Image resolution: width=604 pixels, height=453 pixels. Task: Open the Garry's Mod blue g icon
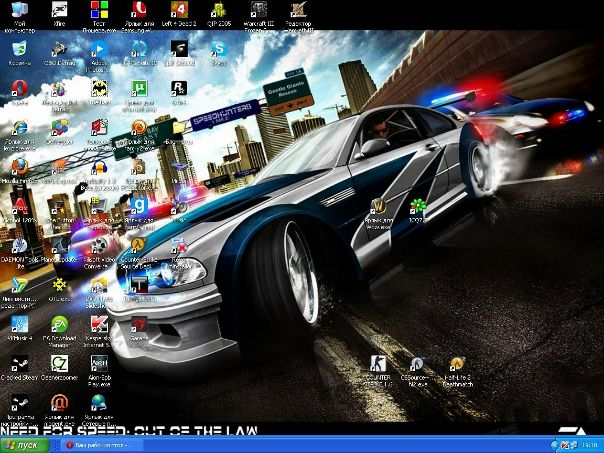pyautogui.click(x=139, y=206)
